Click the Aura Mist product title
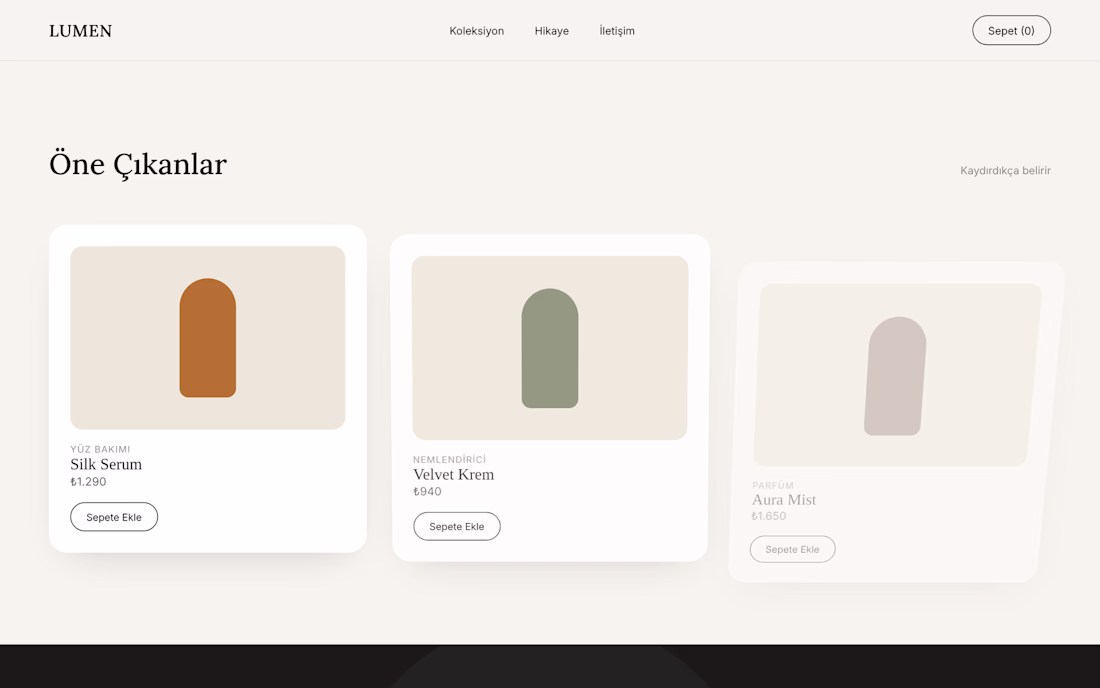The width and height of the screenshot is (1100, 688). tap(784, 499)
